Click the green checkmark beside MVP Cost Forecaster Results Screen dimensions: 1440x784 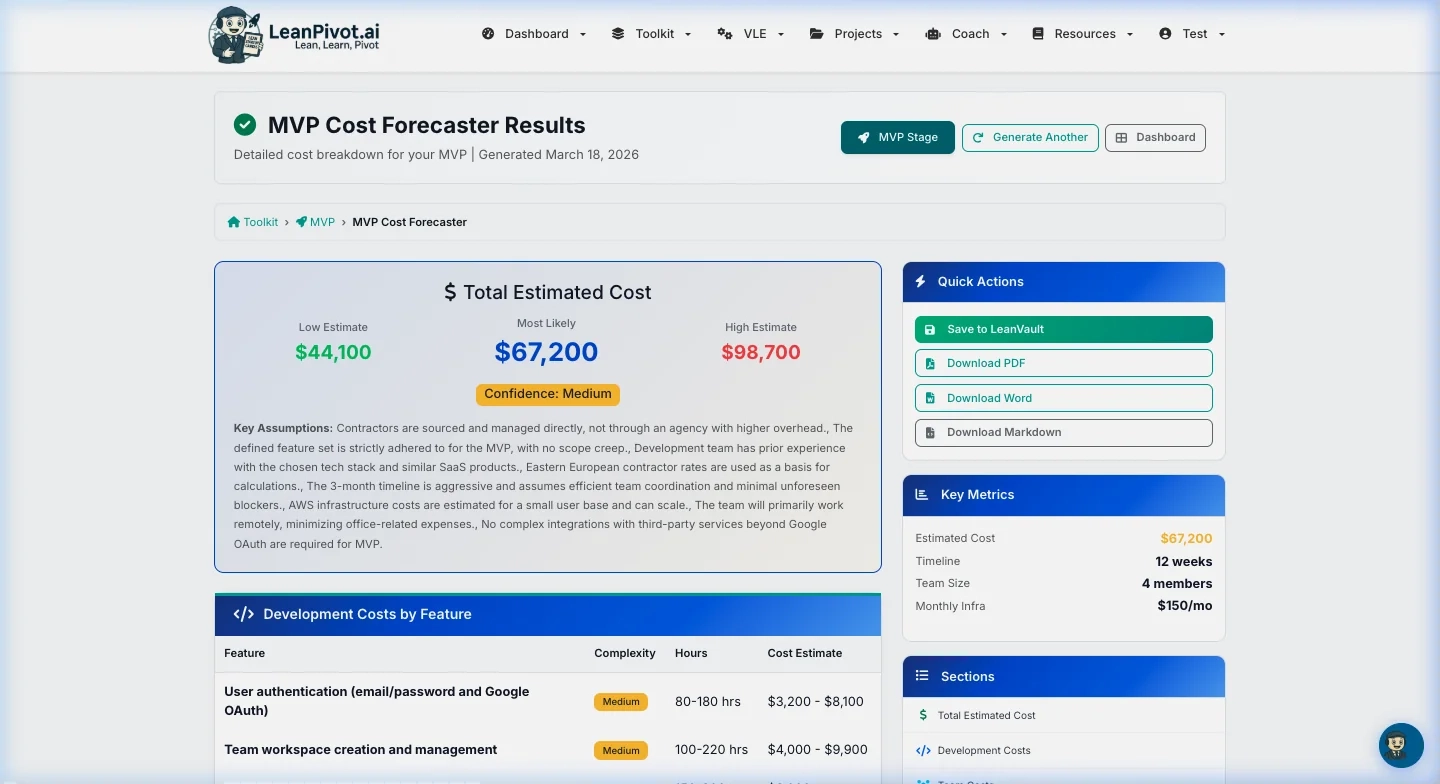click(245, 125)
